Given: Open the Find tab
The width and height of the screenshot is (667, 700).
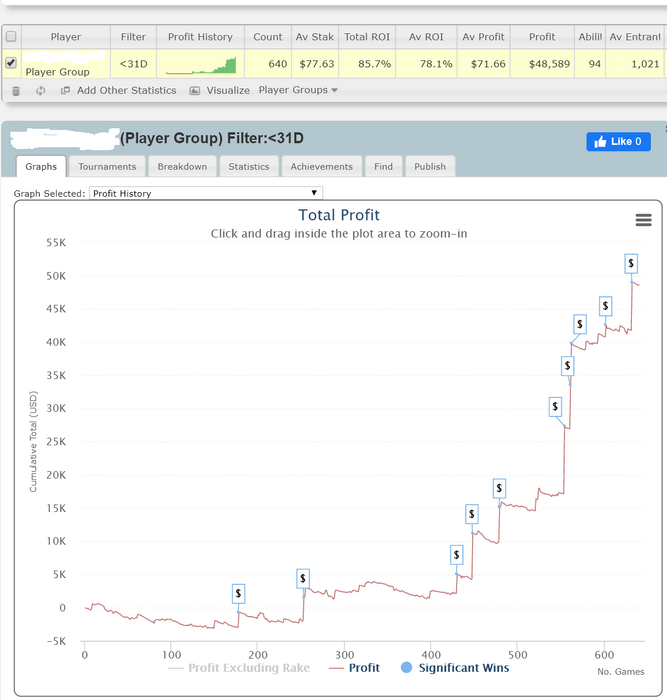Looking at the screenshot, I should coord(384,167).
